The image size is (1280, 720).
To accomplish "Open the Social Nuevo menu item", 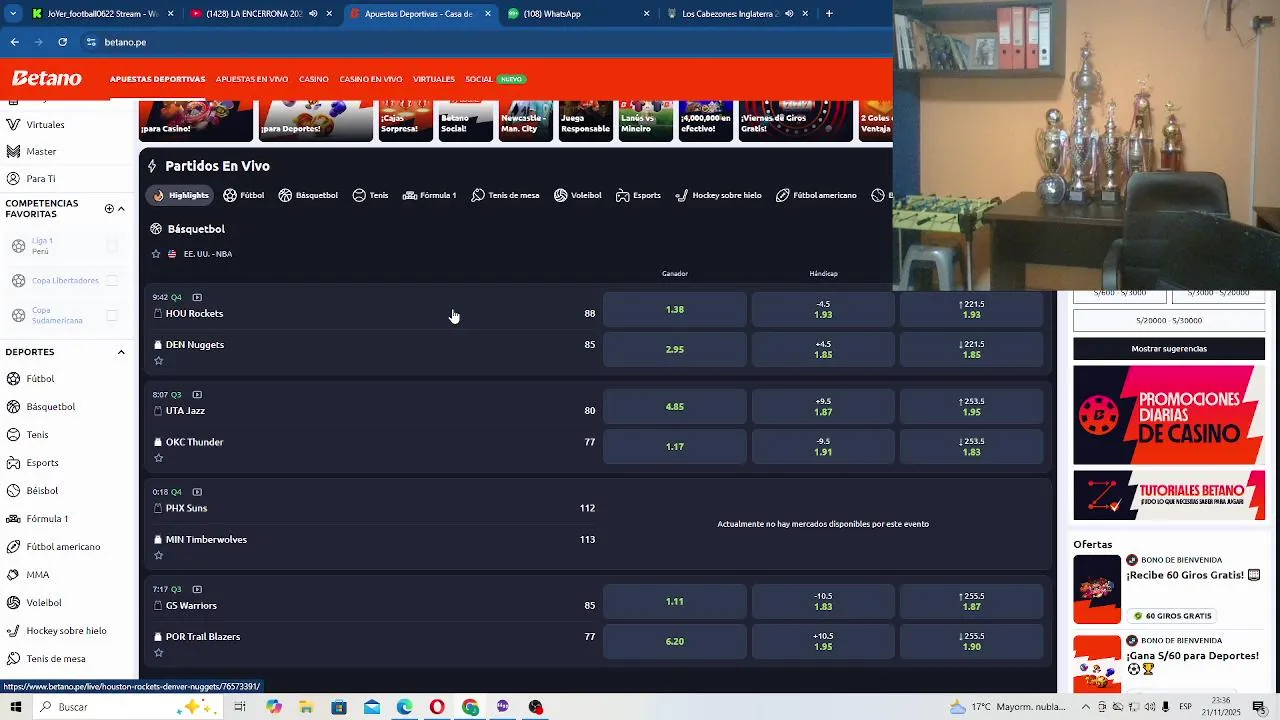I will pyautogui.click(x=494, y=79).
